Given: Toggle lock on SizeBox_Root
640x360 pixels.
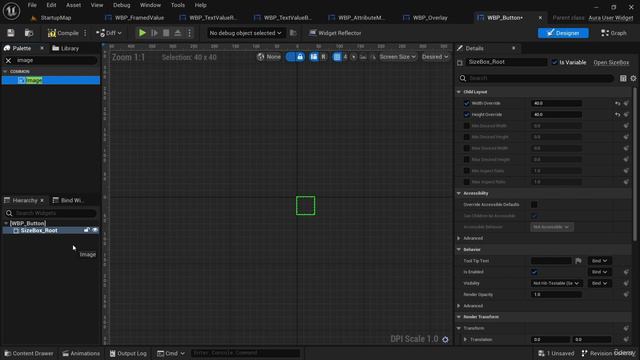Looking at the screenshot, I should (x=87, y=230).
